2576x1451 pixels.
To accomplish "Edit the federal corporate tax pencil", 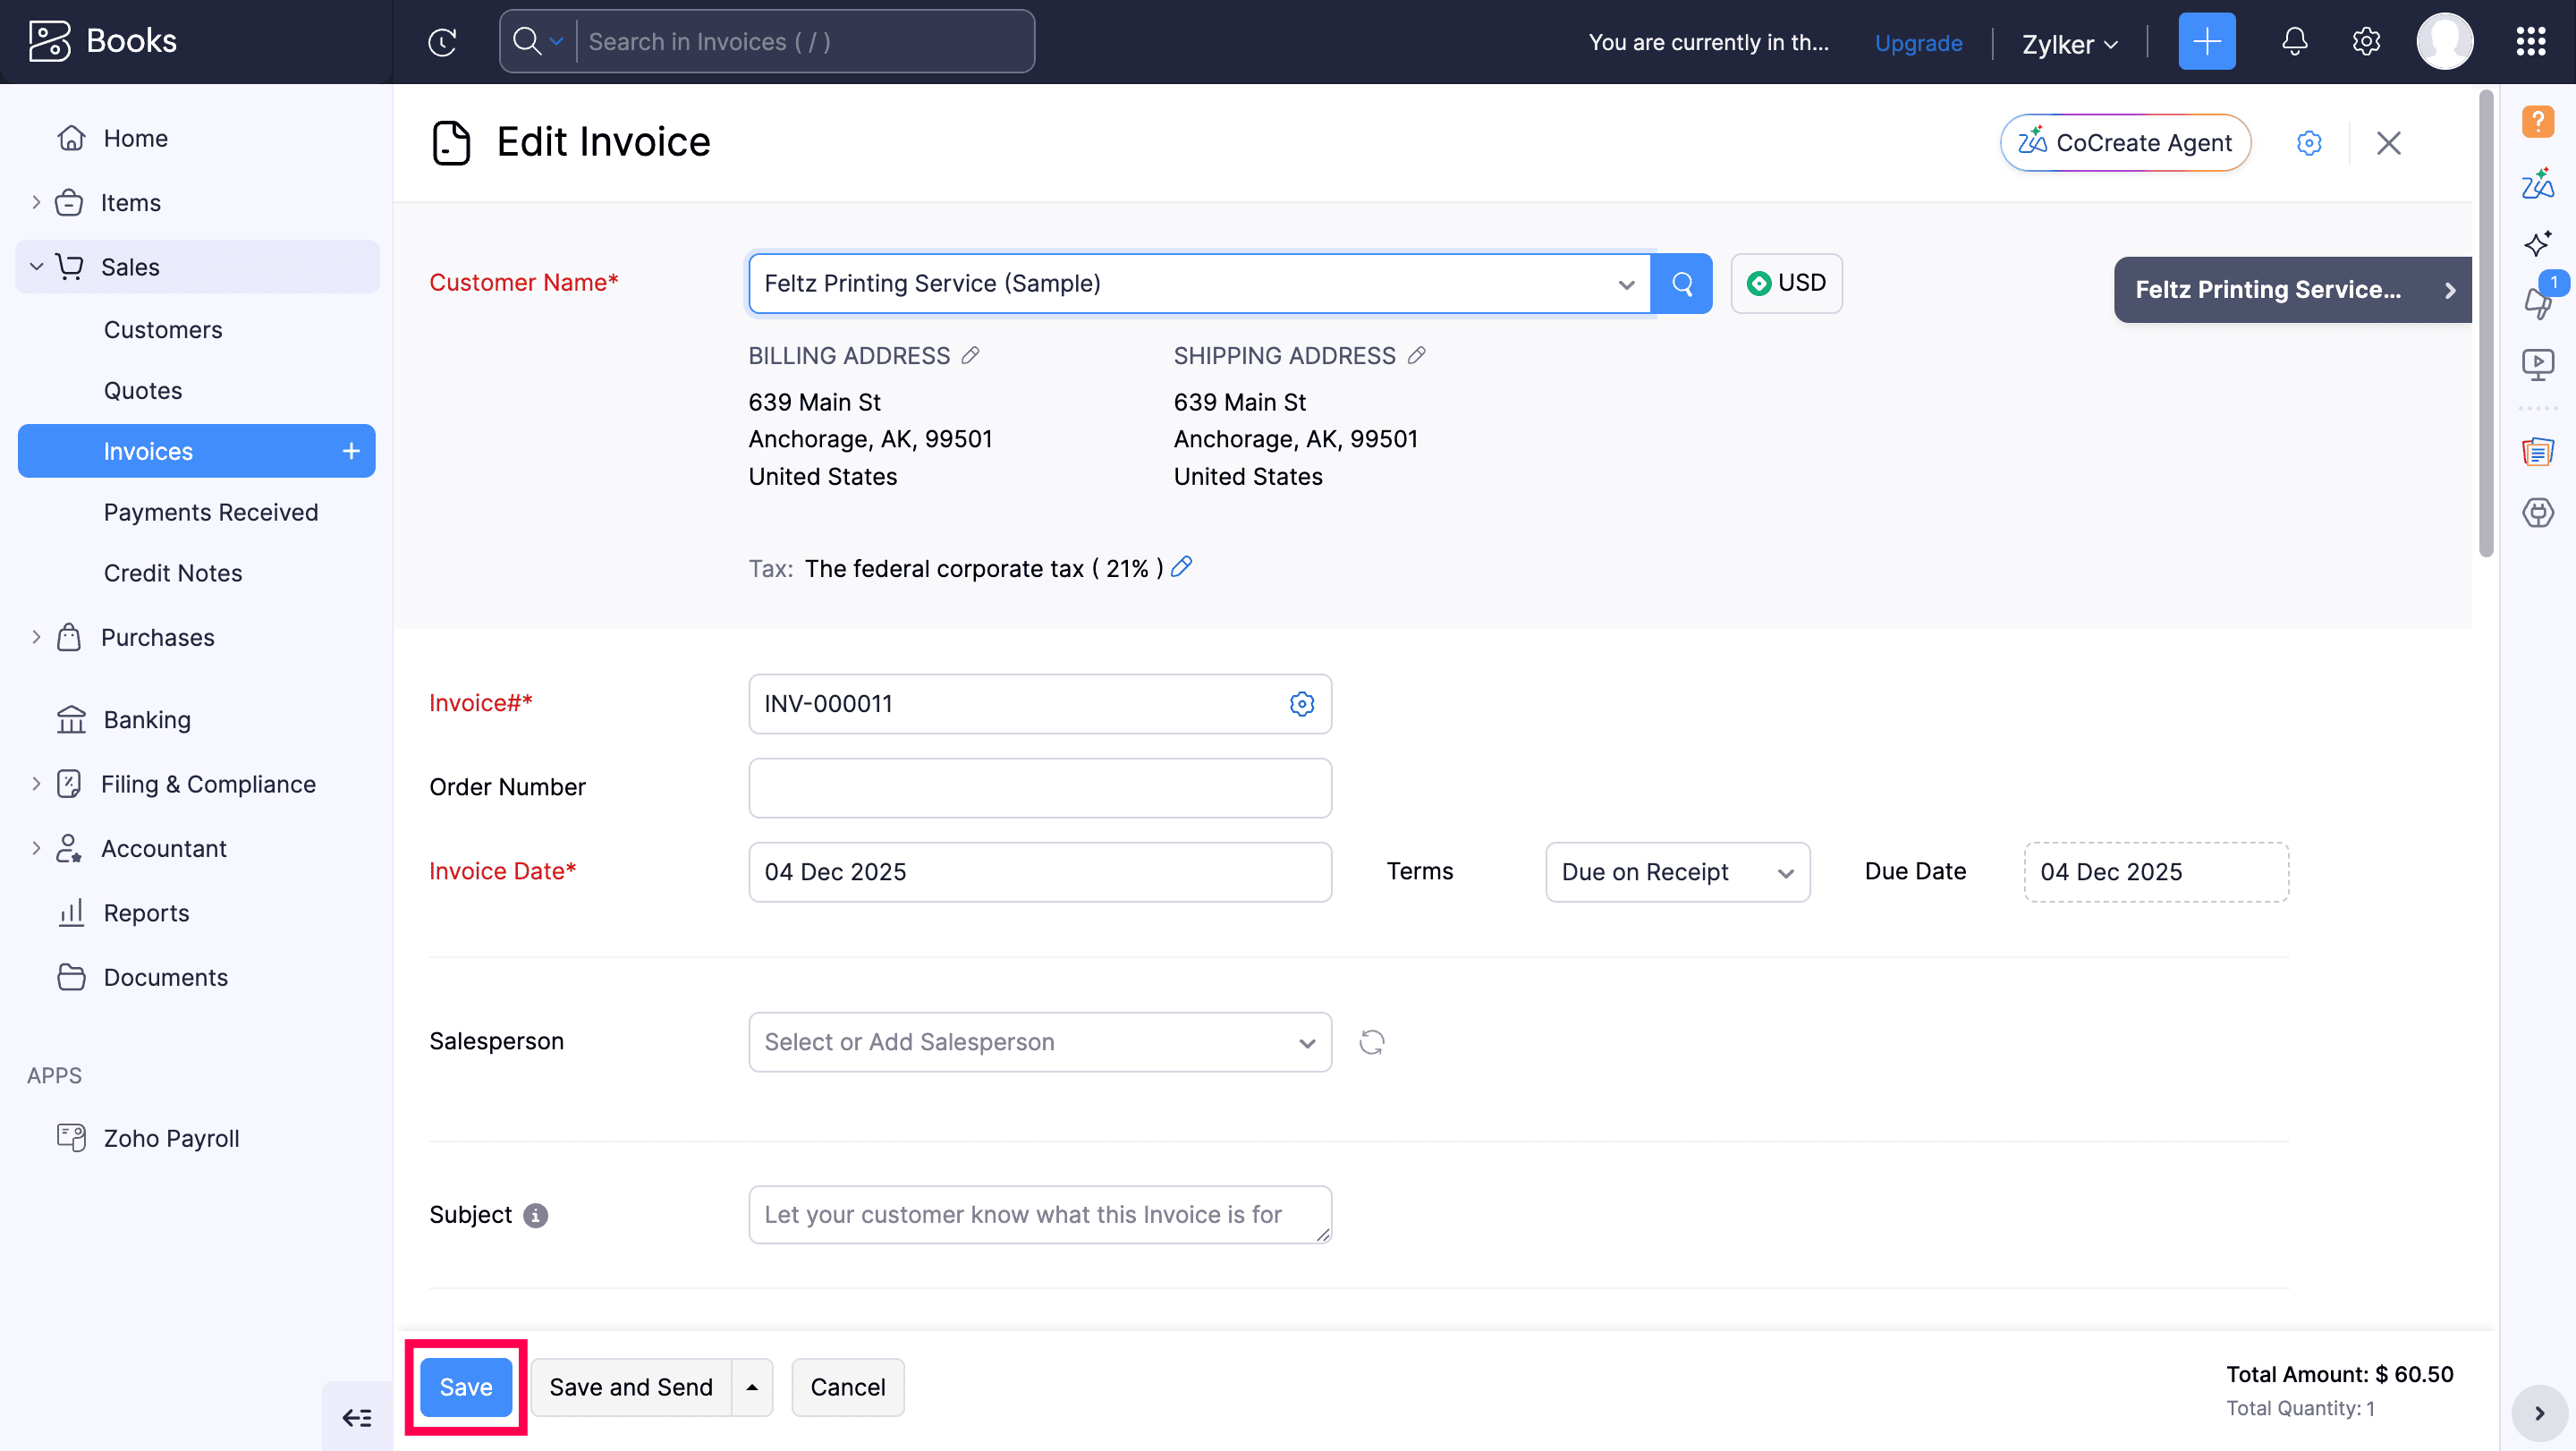I will [x=1181, y=567].
